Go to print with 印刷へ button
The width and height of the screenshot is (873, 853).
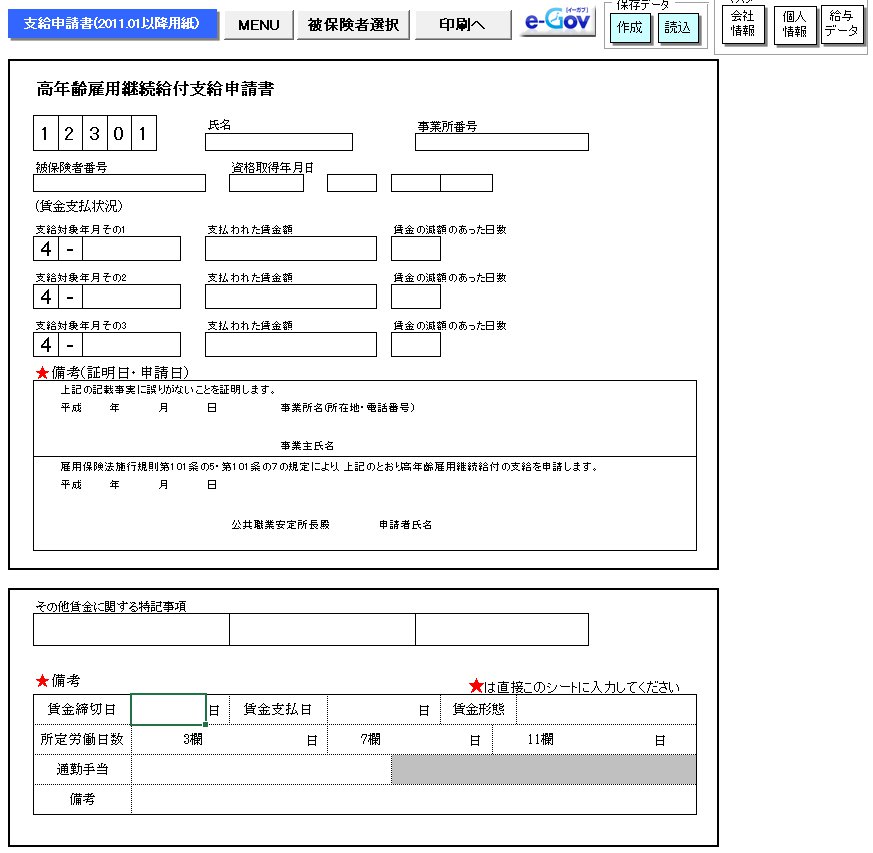point(462,25)
